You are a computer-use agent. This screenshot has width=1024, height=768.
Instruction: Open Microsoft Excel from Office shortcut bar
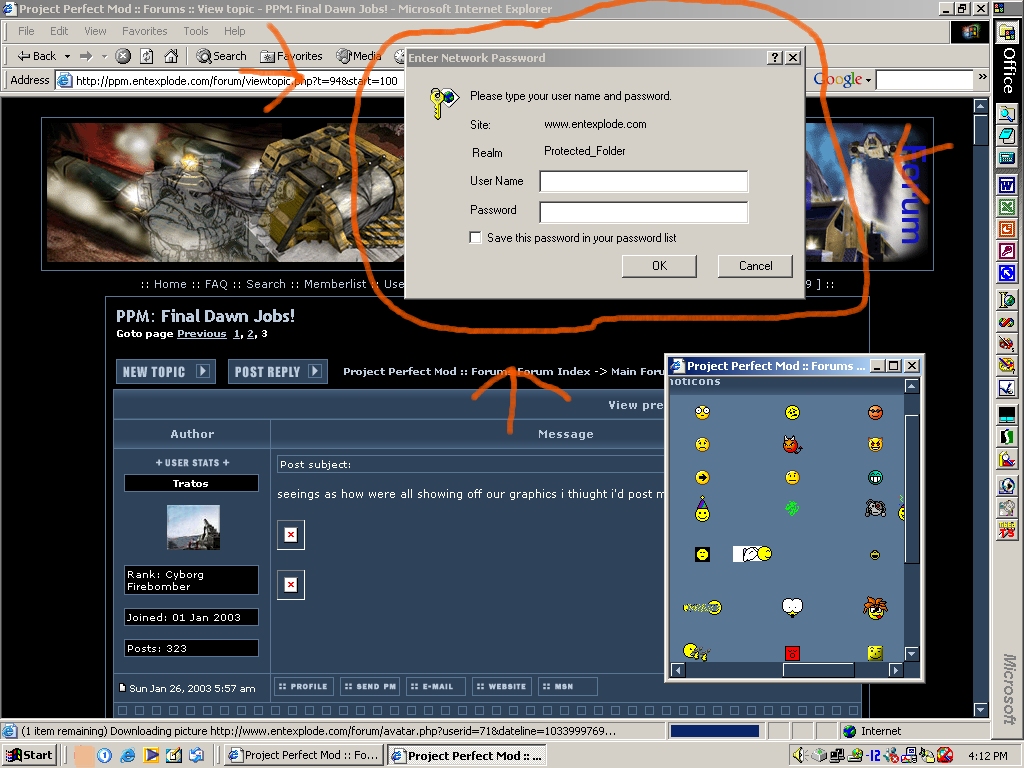coord(1006,207)
